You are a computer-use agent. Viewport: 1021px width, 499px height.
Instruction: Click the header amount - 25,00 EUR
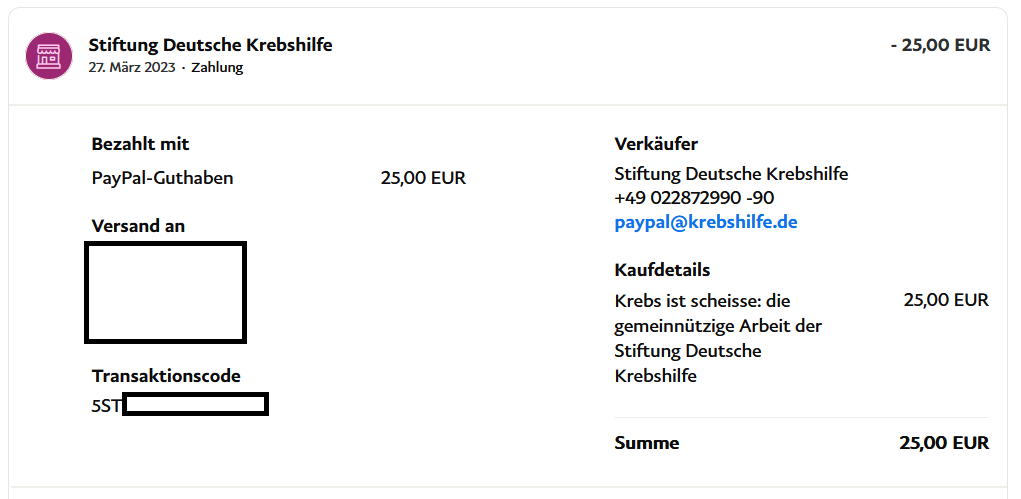click(x=940, y=45)
